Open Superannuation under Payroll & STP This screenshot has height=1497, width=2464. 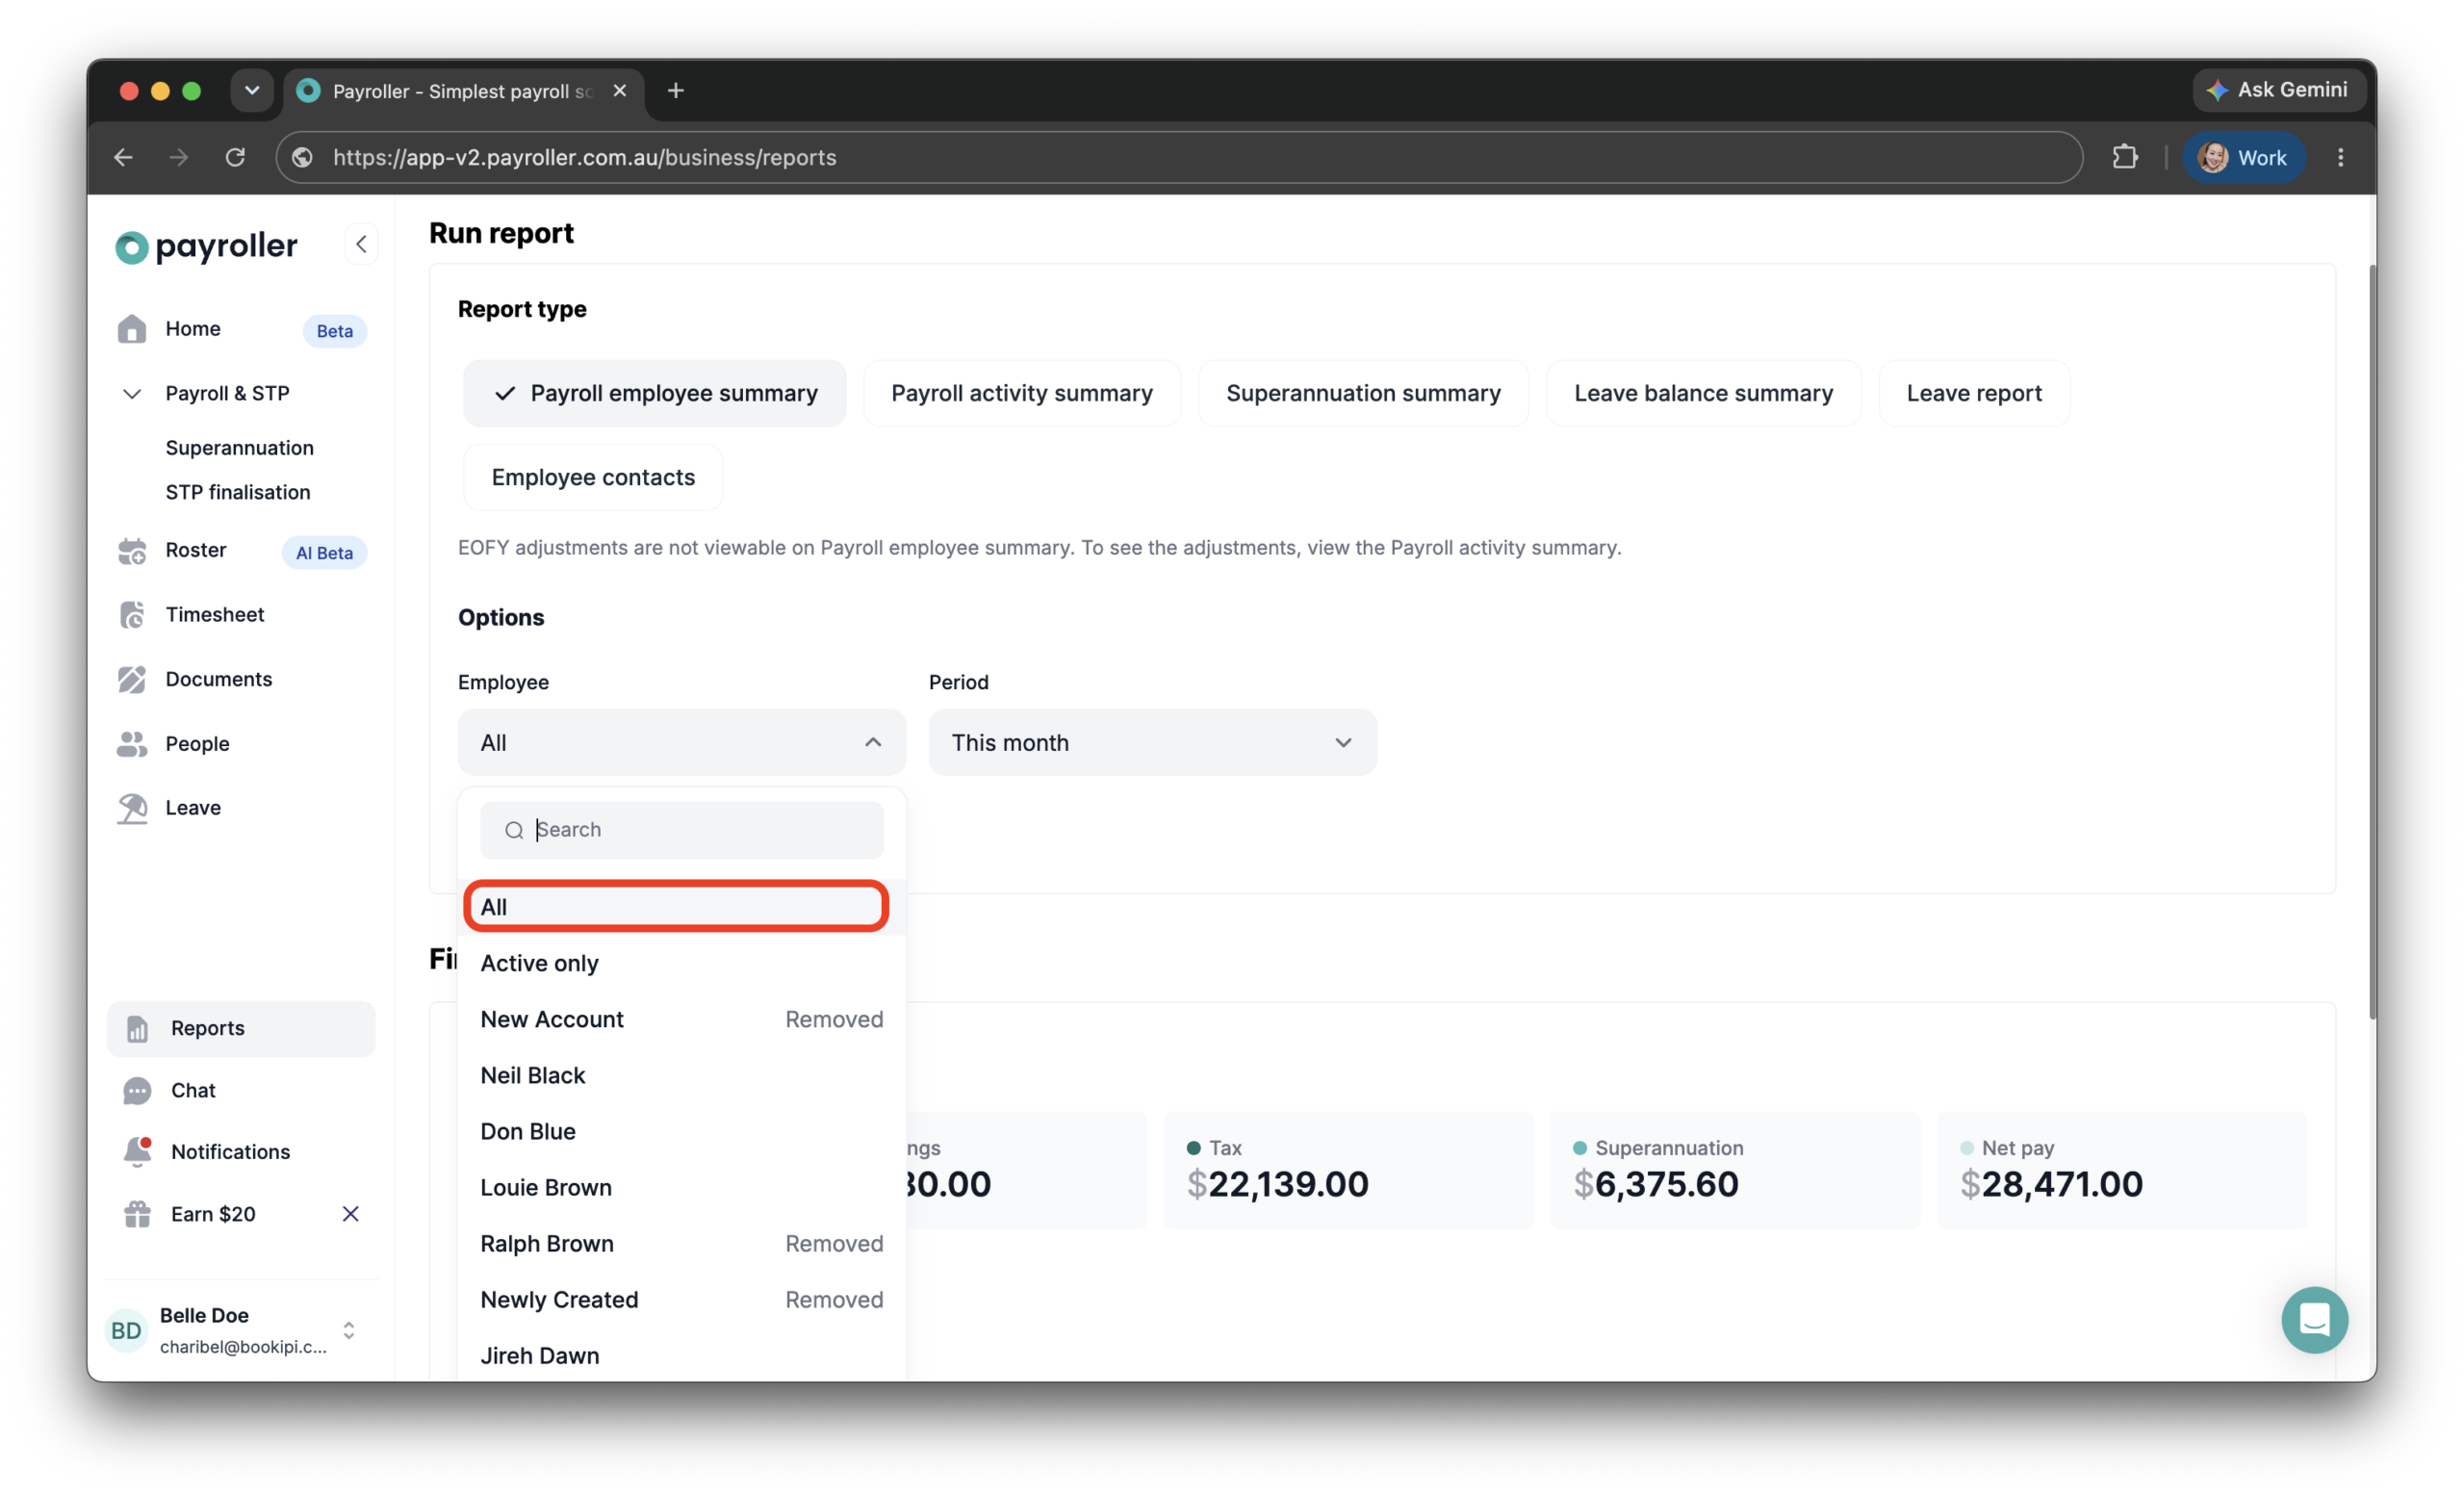click(239, 448)
